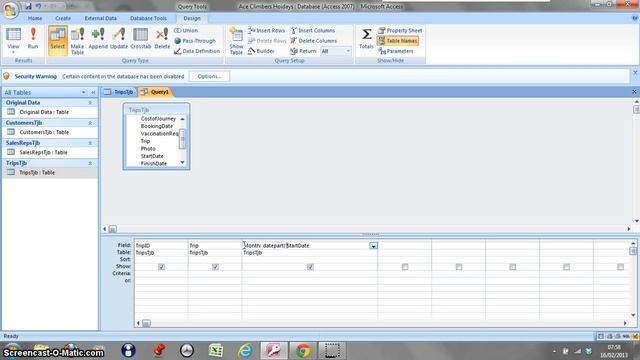Check Show box in fourth grid column

(405, 267)
